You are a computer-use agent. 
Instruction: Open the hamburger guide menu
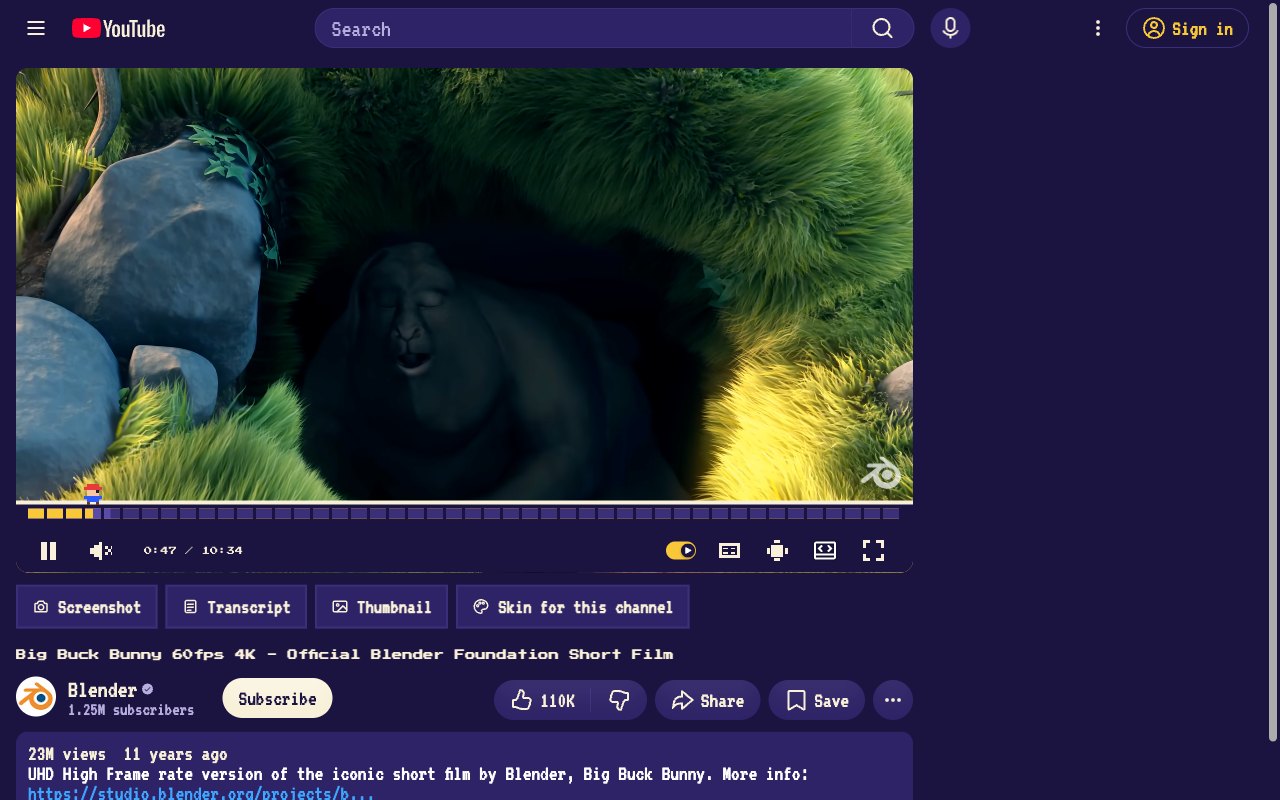point(36,28)
